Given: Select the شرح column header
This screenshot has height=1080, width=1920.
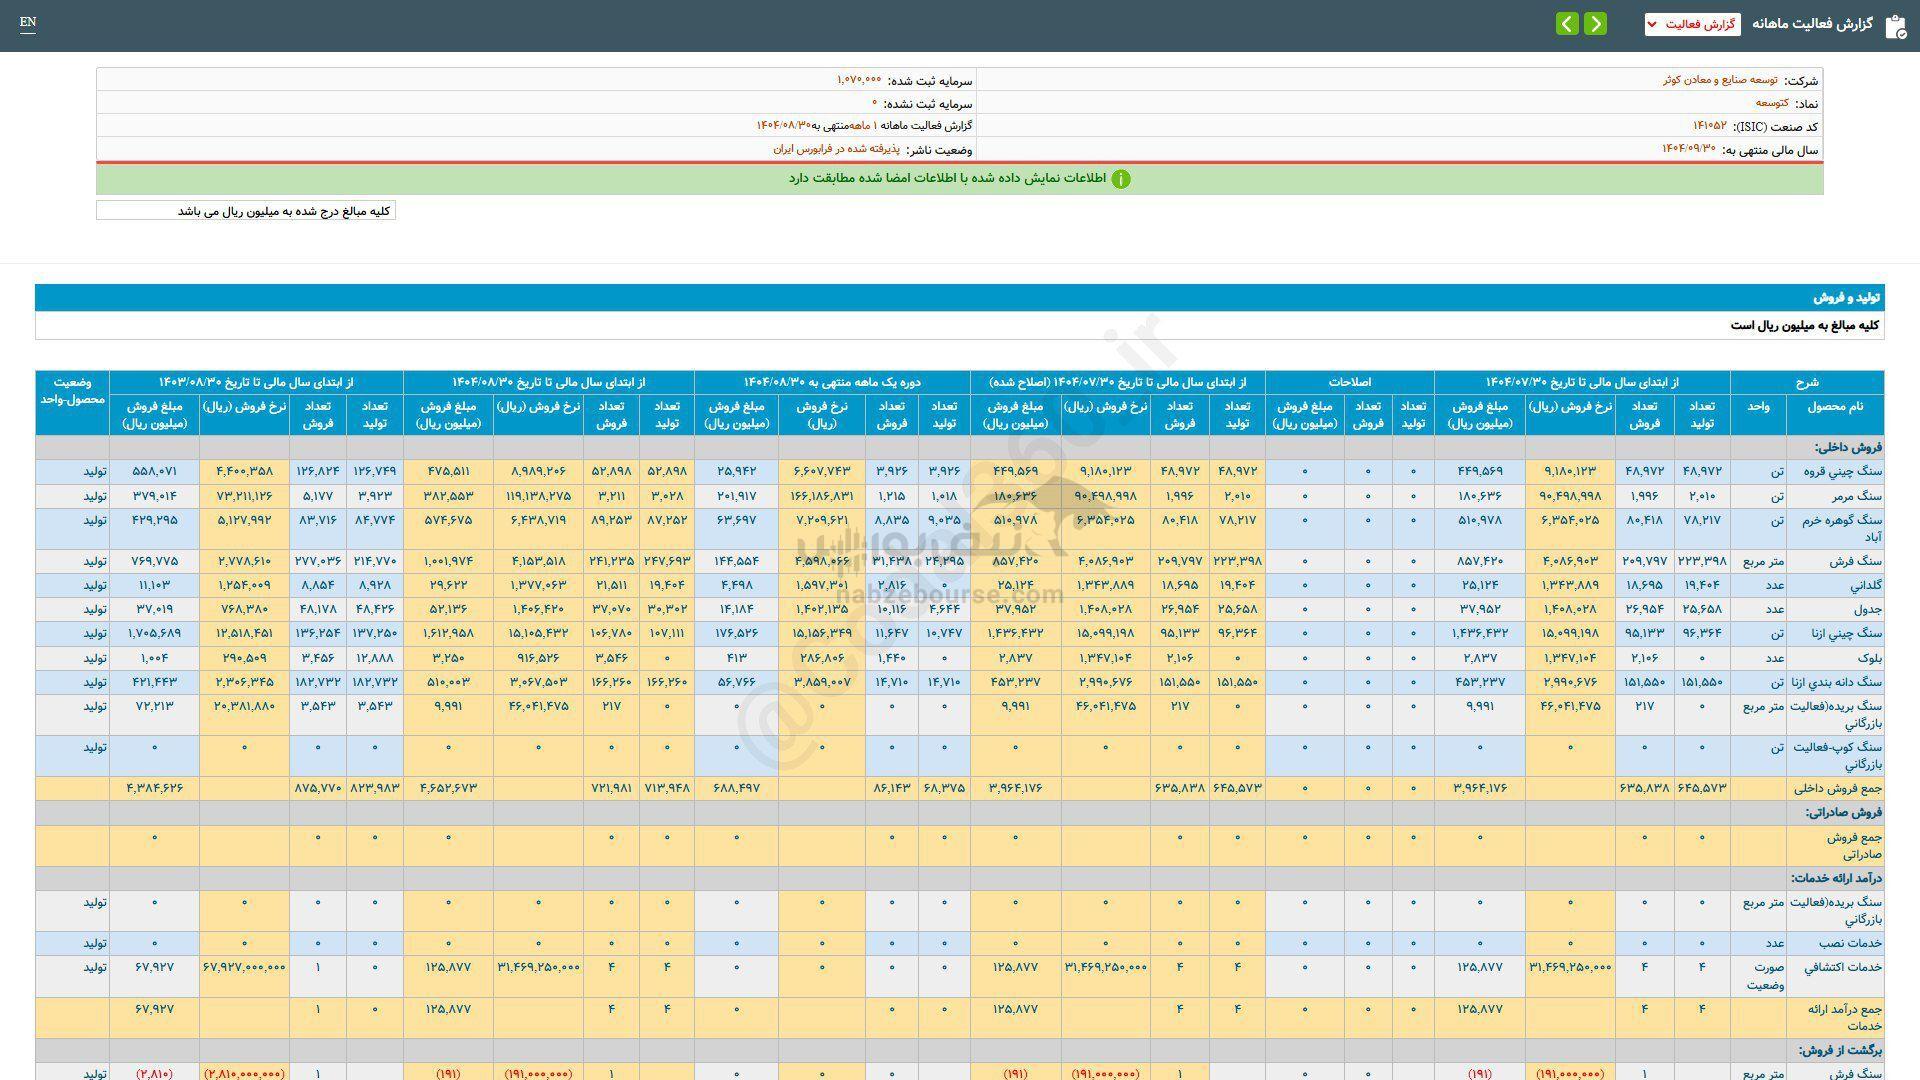Looking at the screenshot, I should pos(1807,382).
